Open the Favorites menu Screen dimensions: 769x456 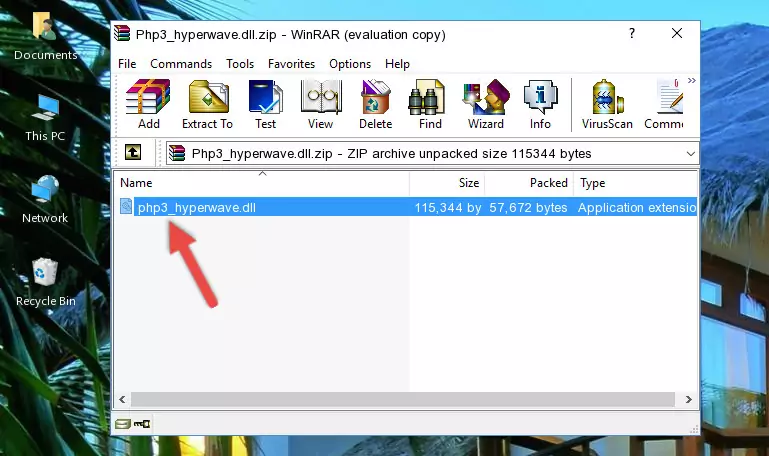point(291,64)
